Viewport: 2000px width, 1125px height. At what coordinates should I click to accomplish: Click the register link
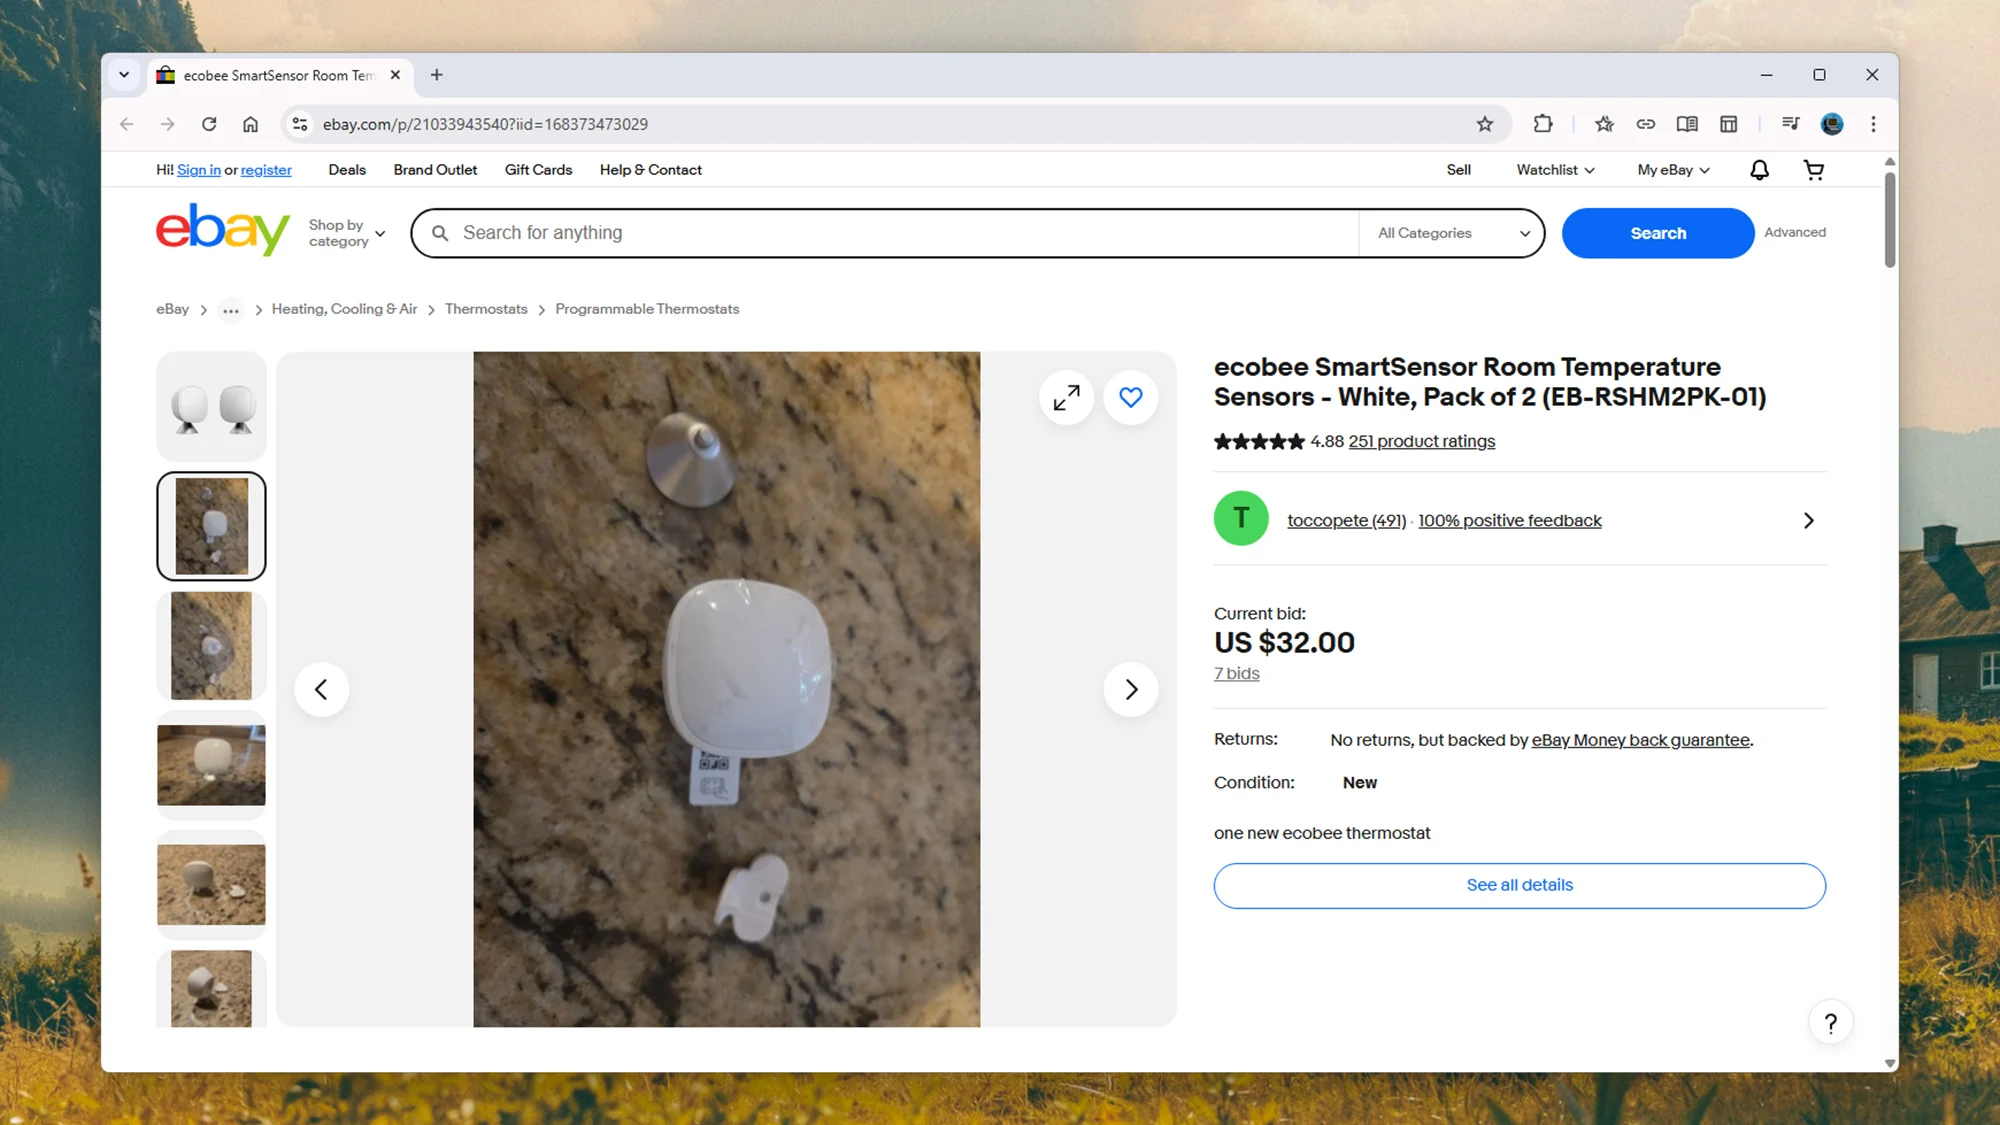(x=266, y=170)
